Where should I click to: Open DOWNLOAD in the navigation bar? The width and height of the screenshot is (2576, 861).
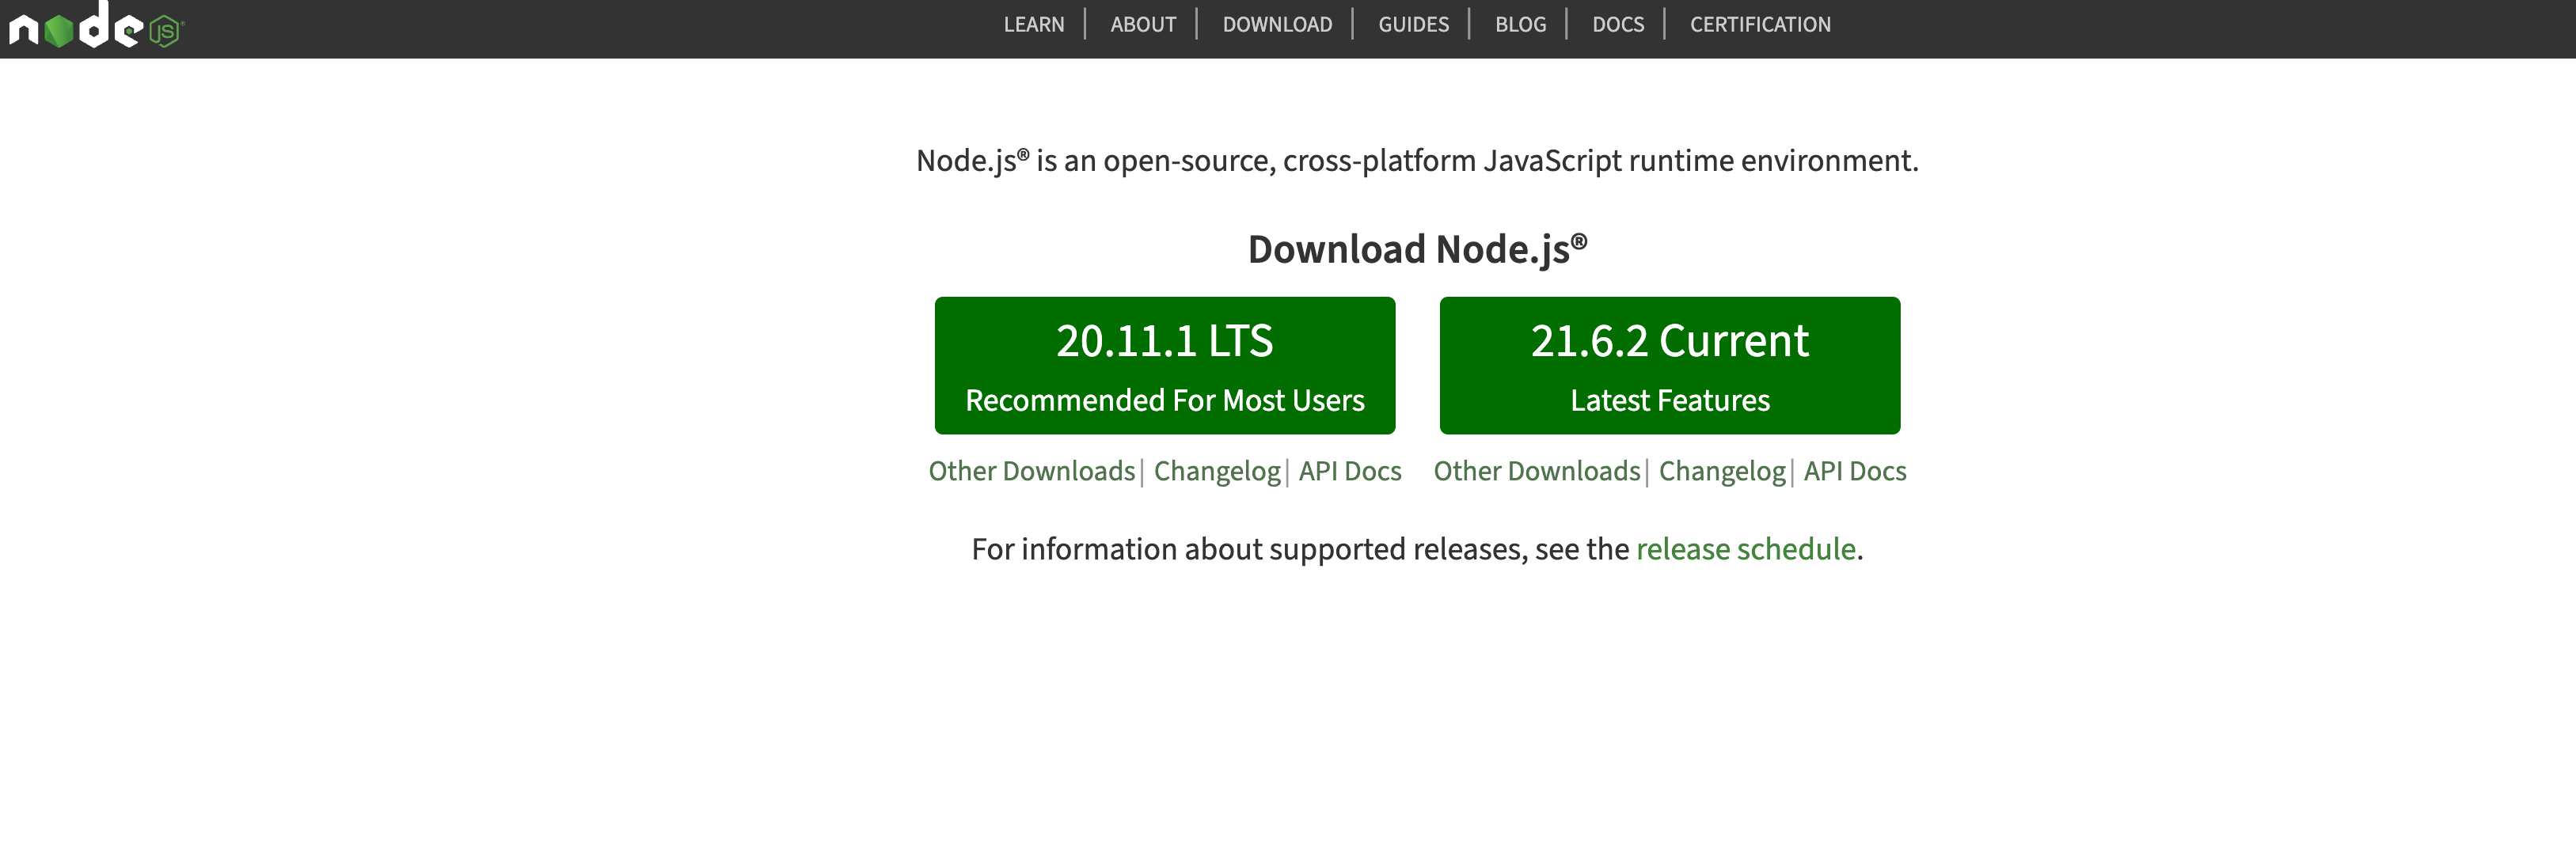pyautogui.click(x=1276, y=25)
